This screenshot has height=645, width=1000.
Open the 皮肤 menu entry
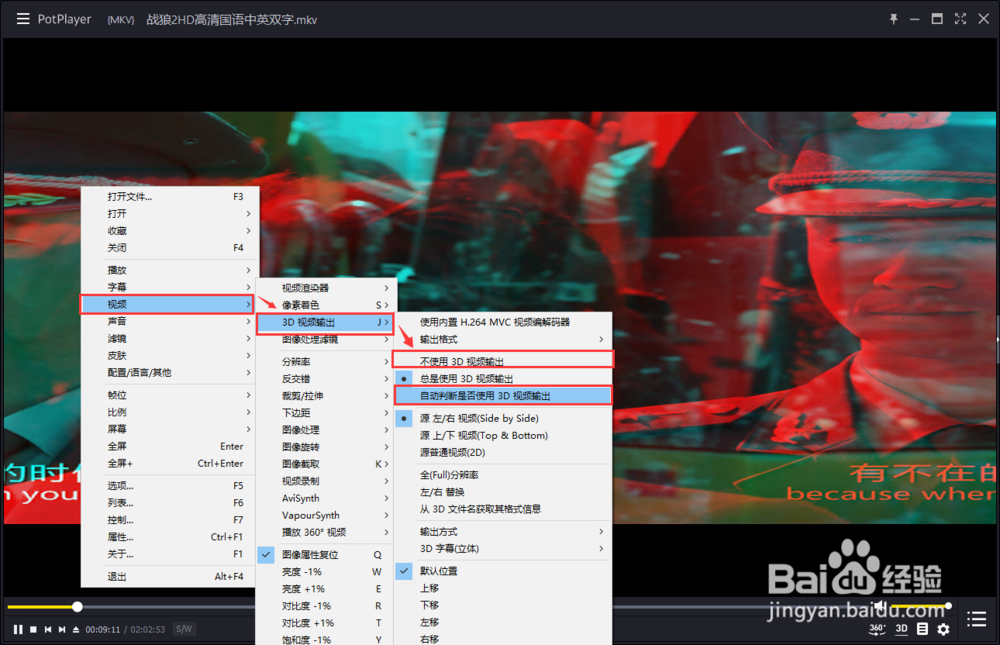tap(168, 355)
